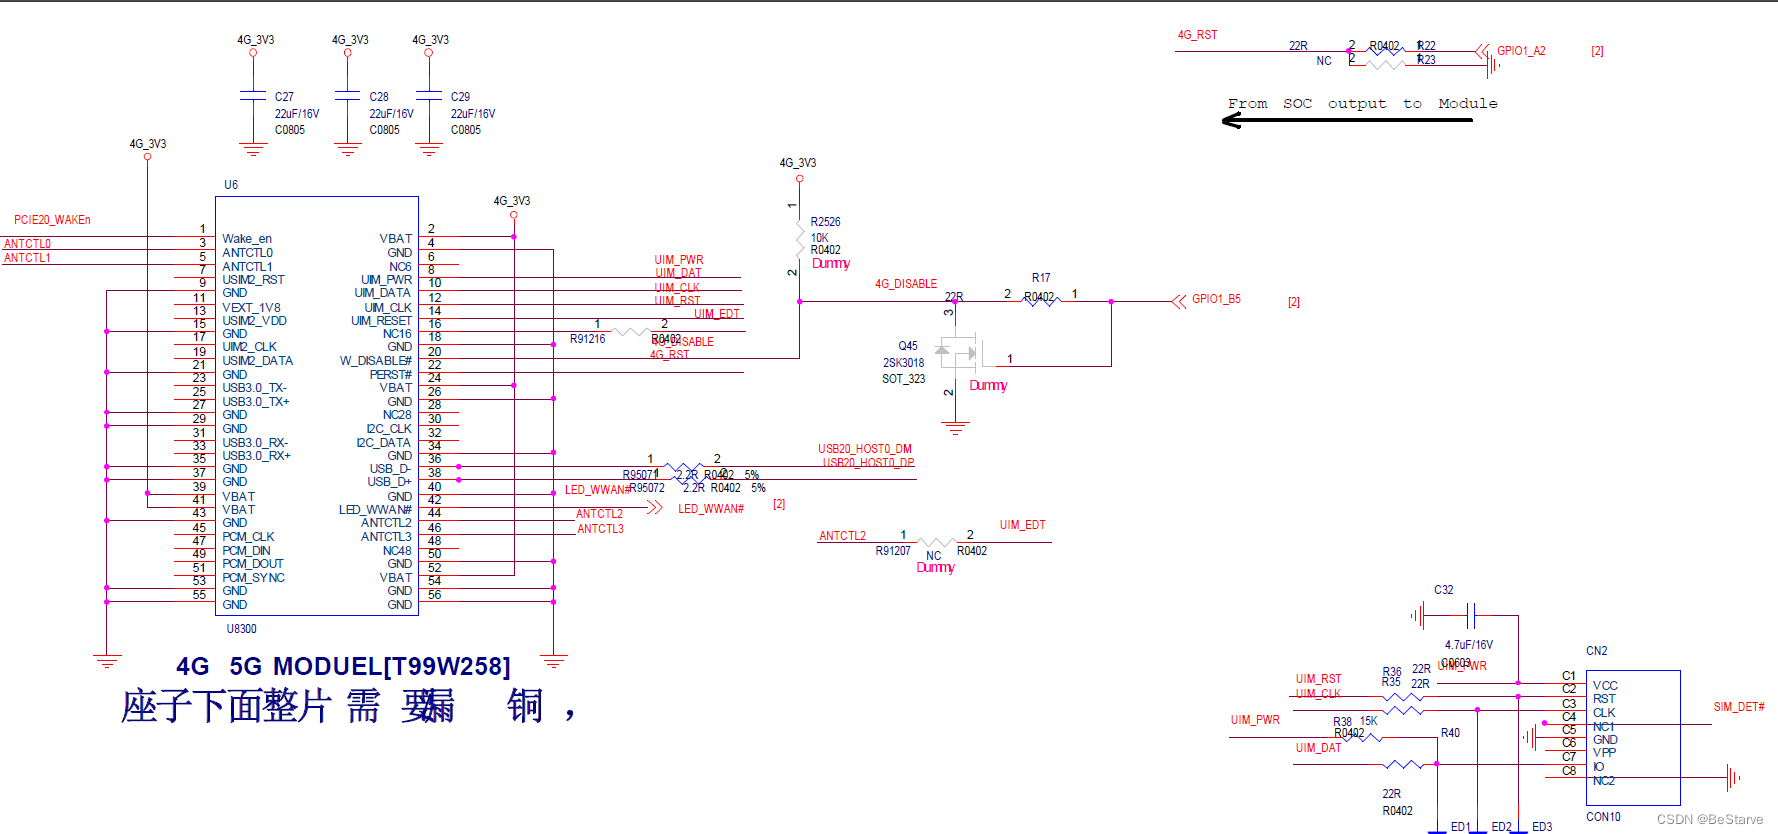This screenshot has height=834, width=1778.
Task: Select the SIM_DET# net label
Action: (x=1739, y=707)
